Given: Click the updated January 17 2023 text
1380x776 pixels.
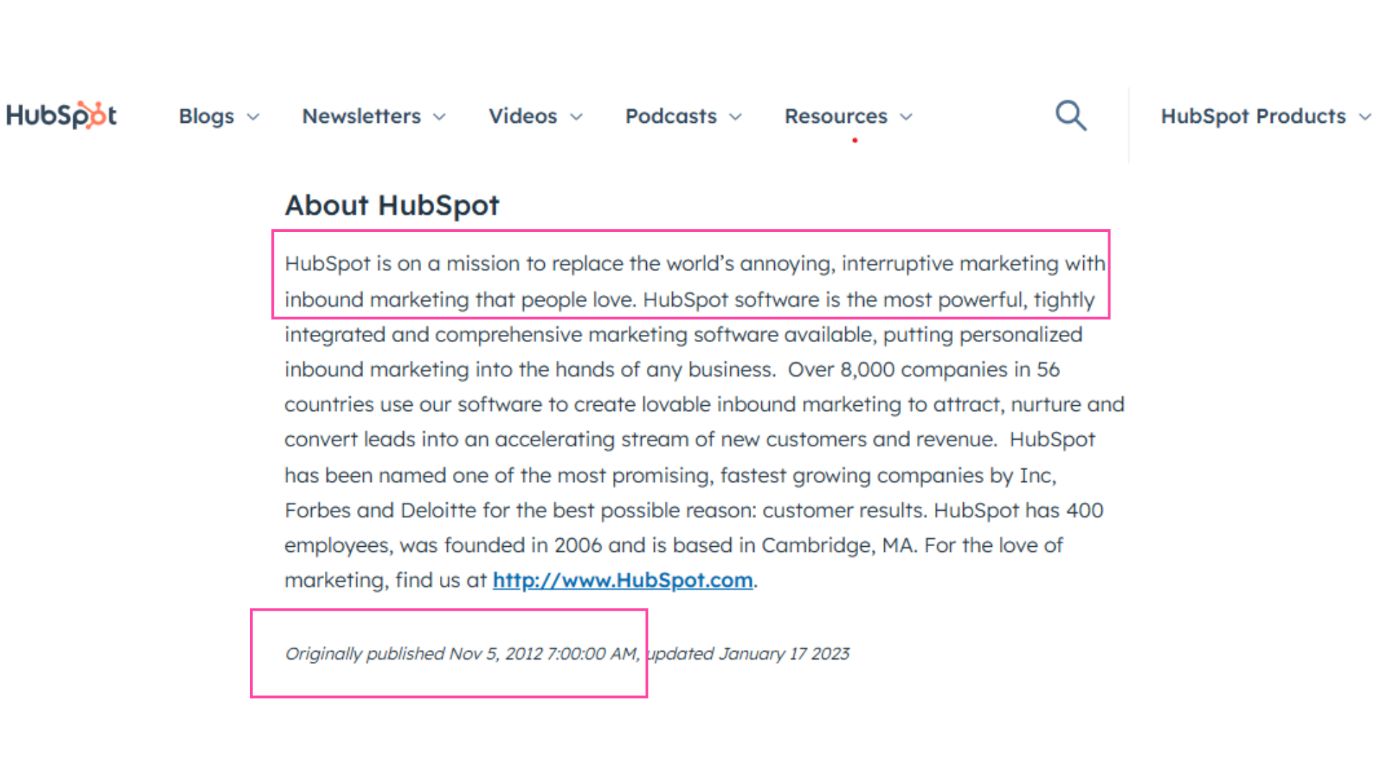Looking at the screenshot, I should pos(747,653).
